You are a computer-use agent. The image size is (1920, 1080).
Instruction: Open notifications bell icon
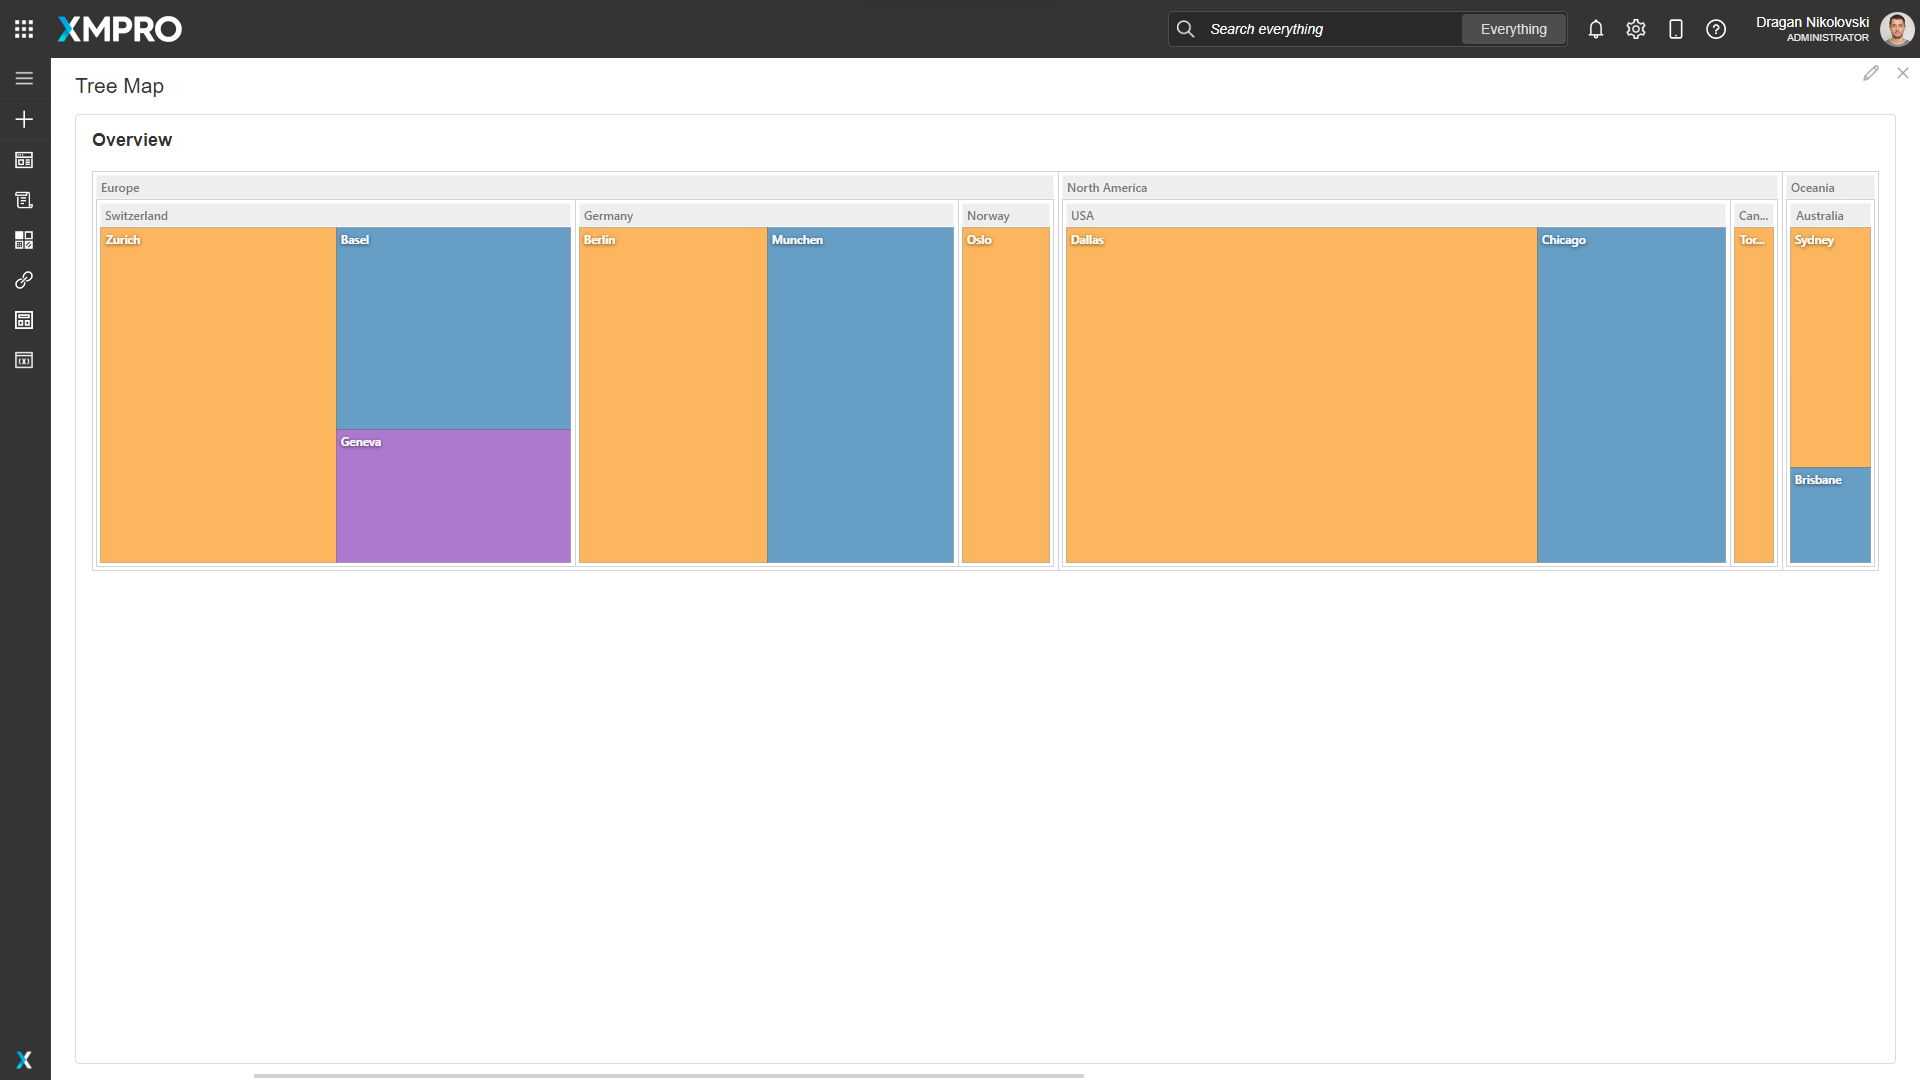[x=1596, y=29]
